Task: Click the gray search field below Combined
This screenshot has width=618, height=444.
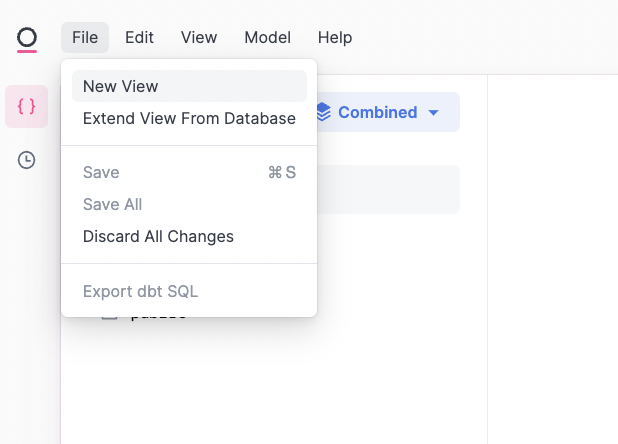Action: [390, 190]
